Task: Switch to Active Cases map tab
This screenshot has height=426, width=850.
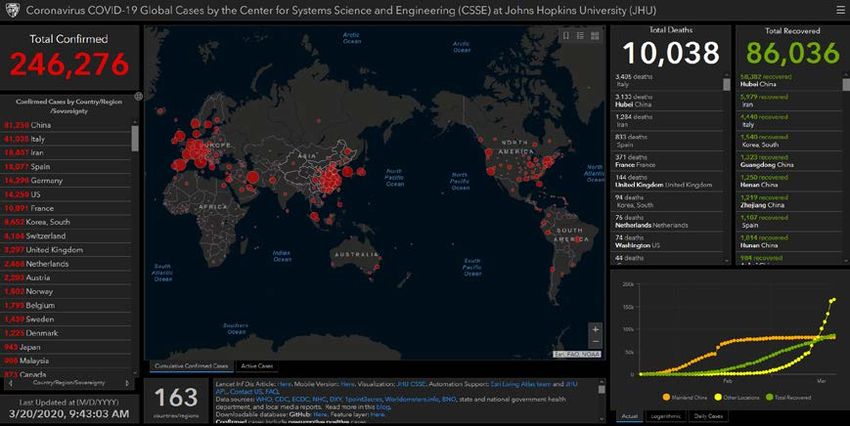Action: [257, 366]
